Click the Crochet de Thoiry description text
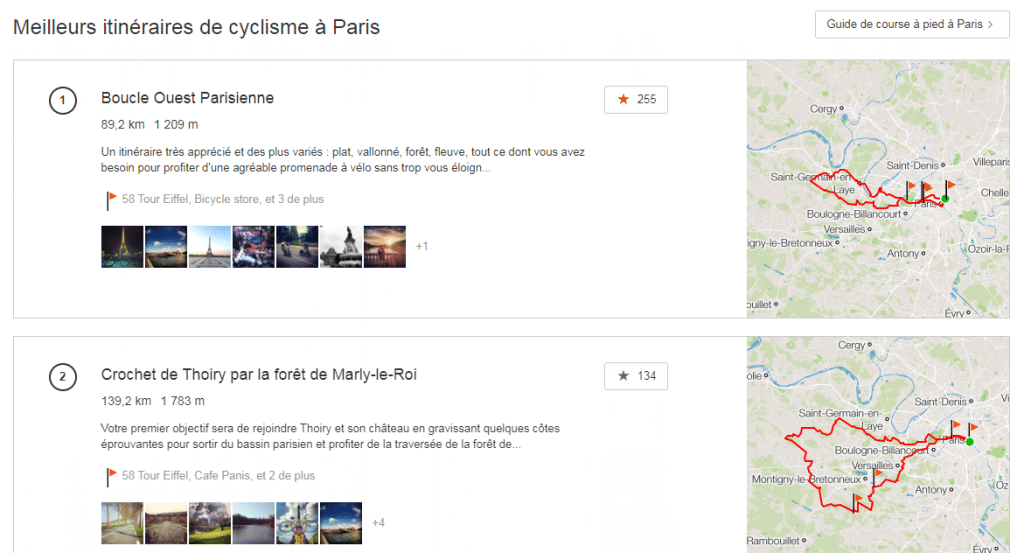The width and height of the screenshot is (1024, 553). coord(330,437)
